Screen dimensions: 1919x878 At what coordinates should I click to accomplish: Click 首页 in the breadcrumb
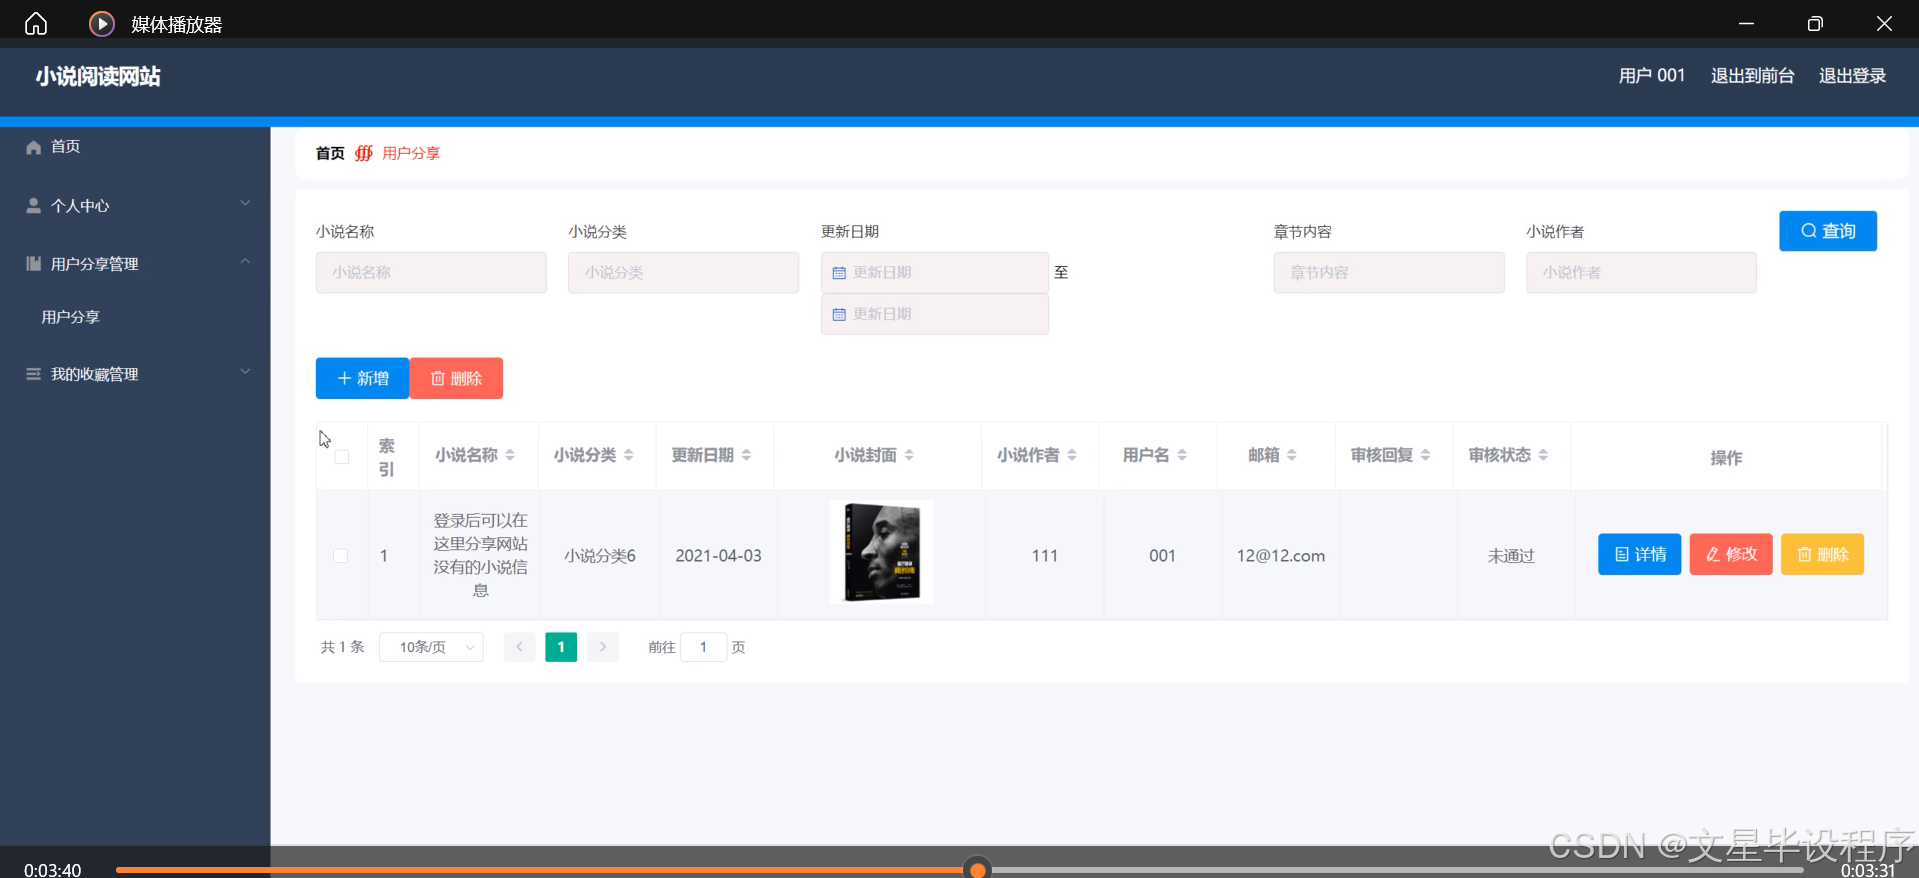point(330,153)
